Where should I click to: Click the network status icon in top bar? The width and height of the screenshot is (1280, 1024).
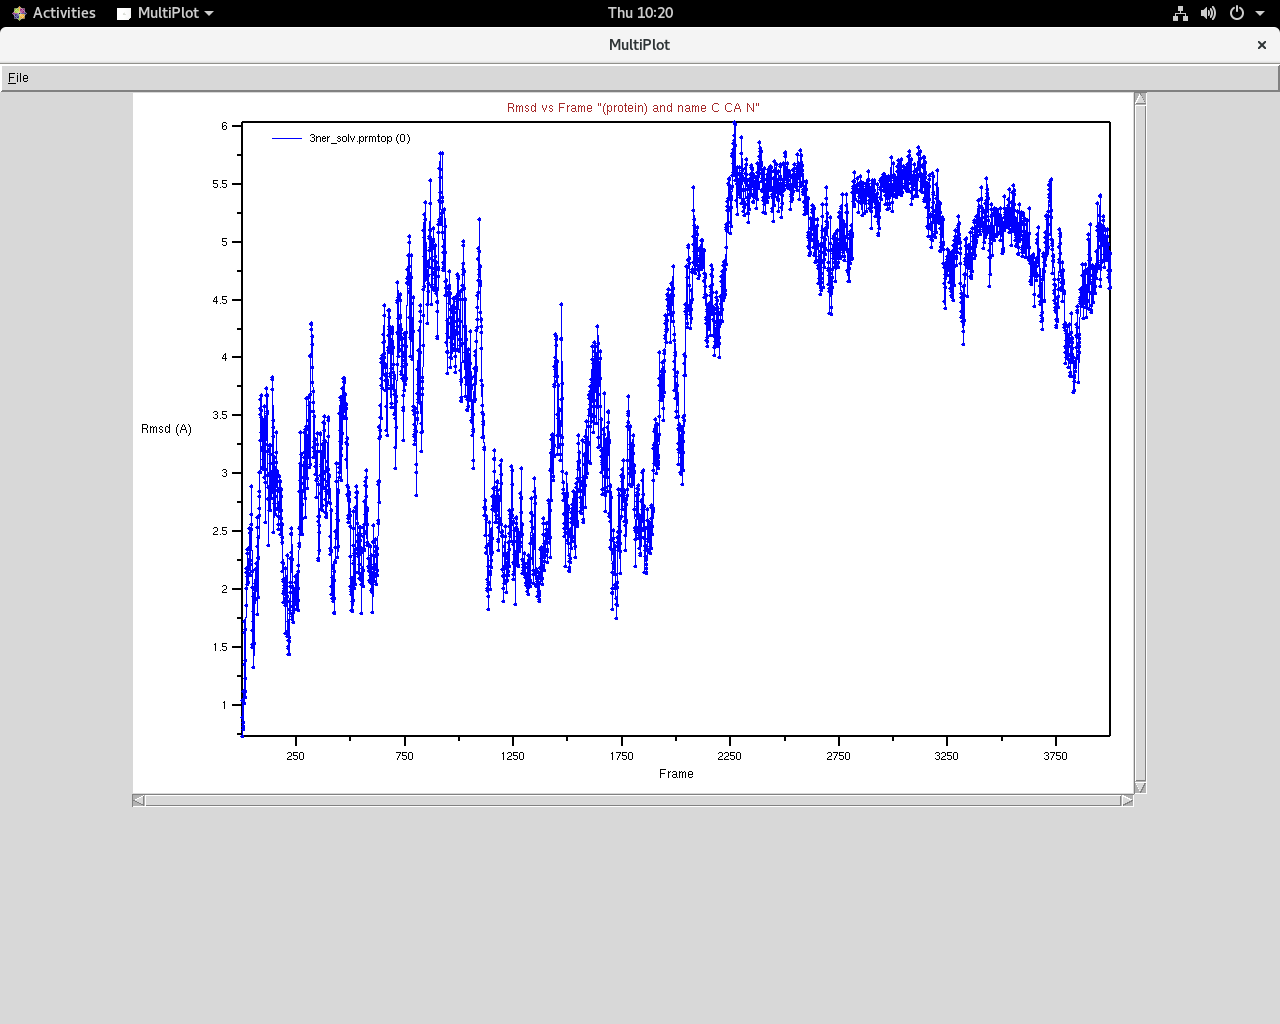(1180, 13)
